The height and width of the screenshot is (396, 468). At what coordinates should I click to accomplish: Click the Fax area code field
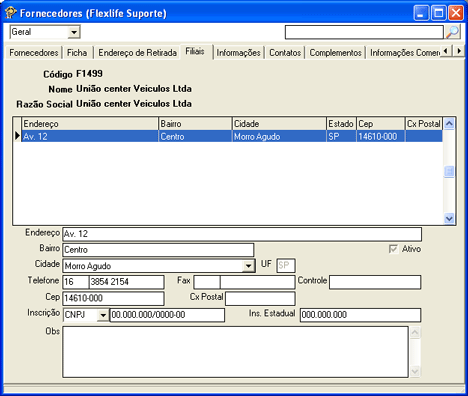click(x=207, y=282)
